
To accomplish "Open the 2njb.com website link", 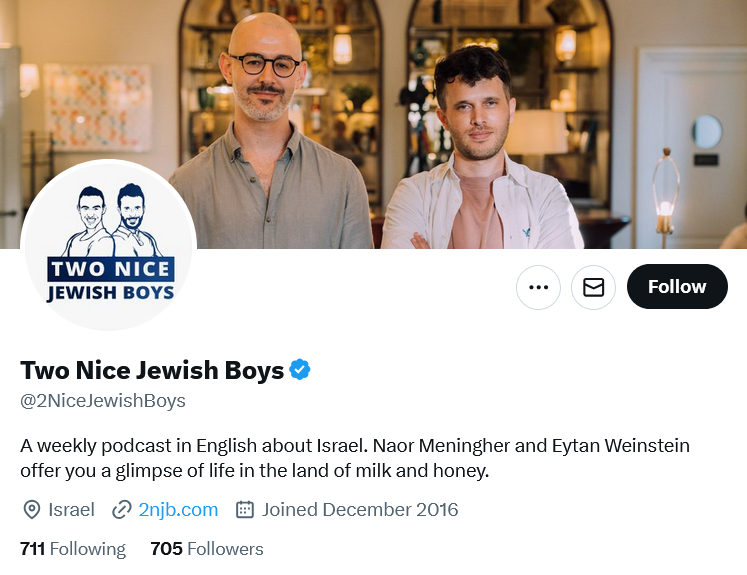I will pyautogui.click(x=178, y=509).
